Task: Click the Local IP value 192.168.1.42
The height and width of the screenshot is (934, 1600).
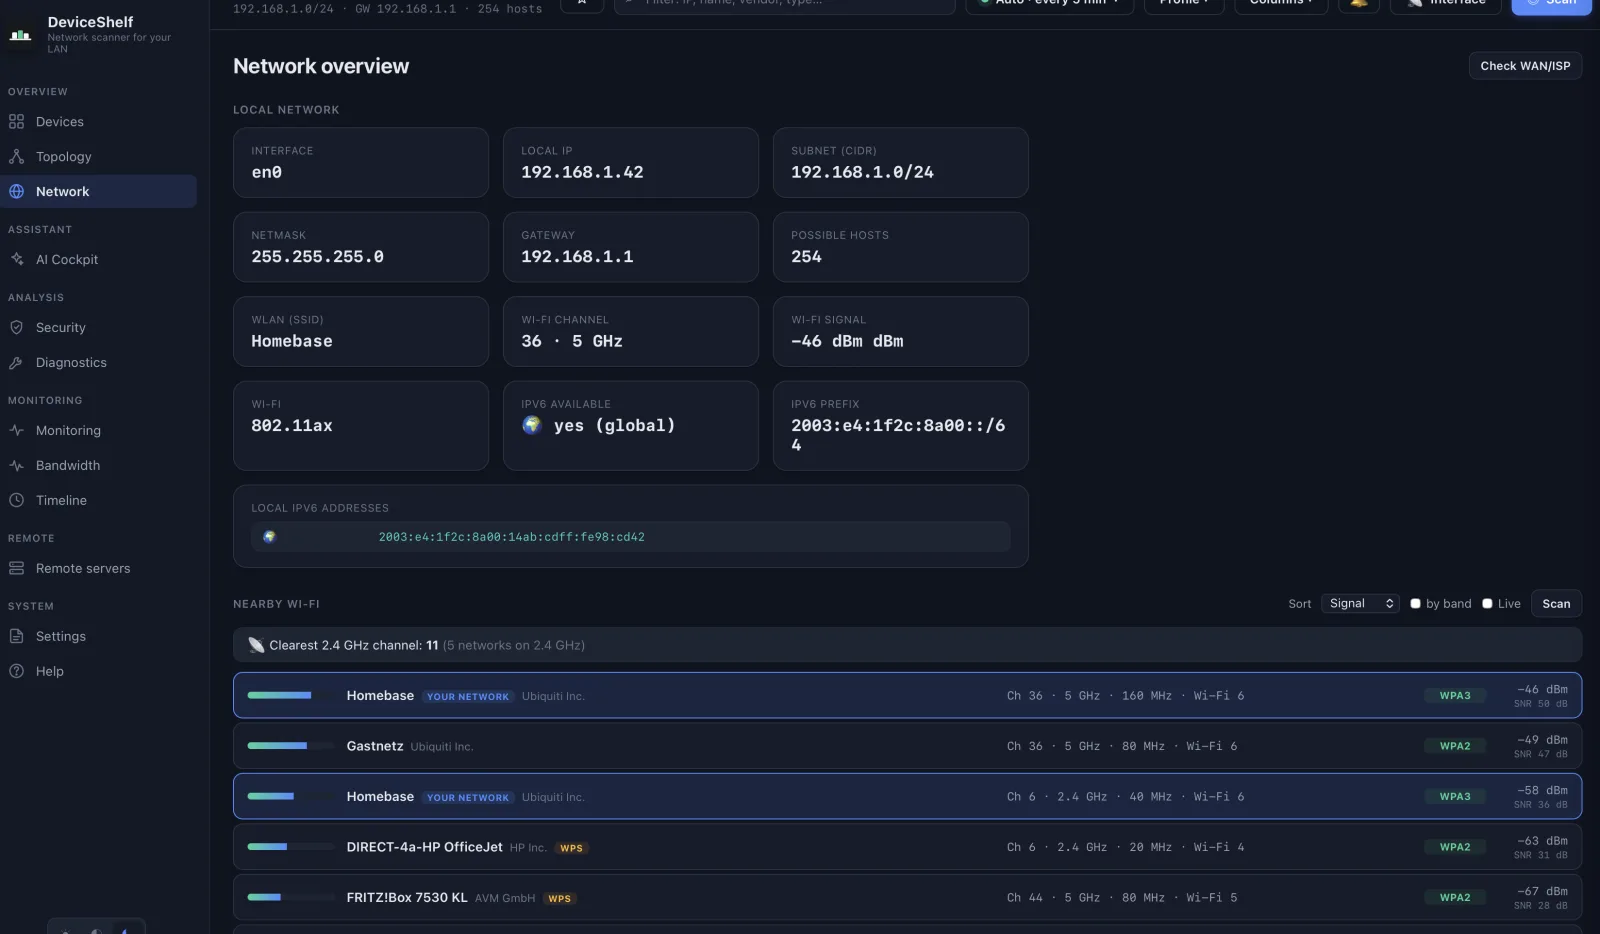Action: tap(582, 173)
